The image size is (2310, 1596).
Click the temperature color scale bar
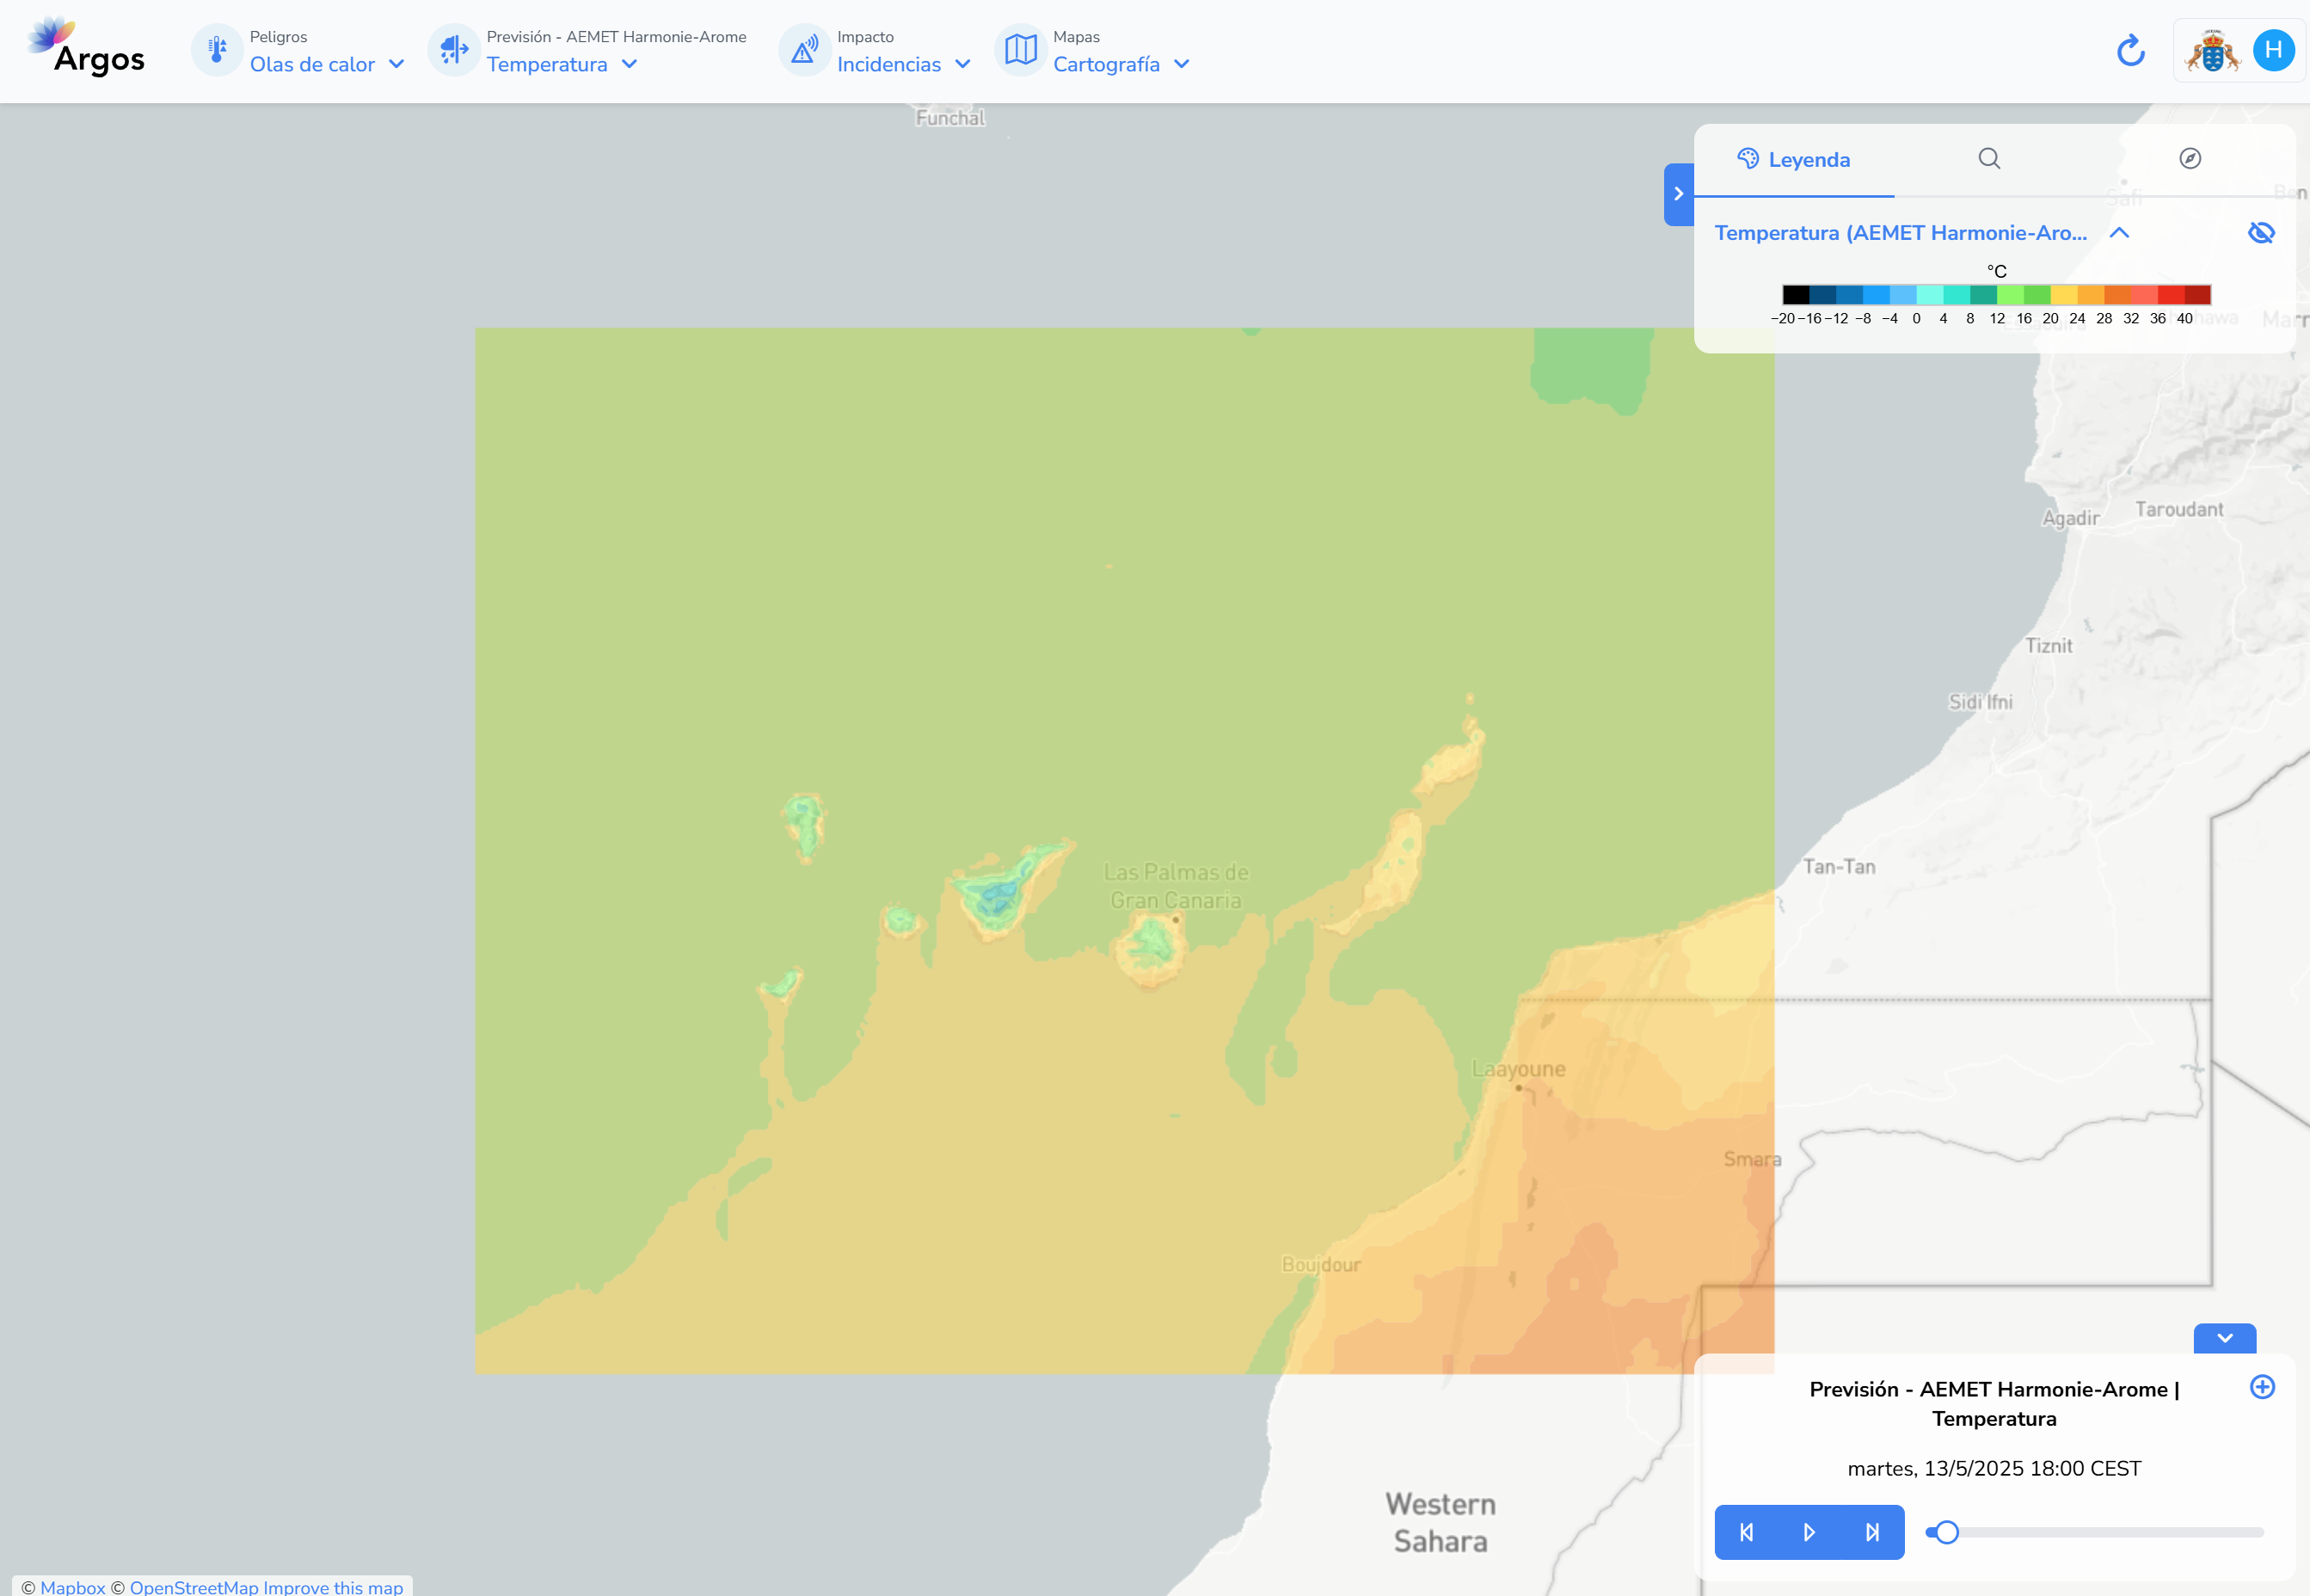pos(1996,295)
